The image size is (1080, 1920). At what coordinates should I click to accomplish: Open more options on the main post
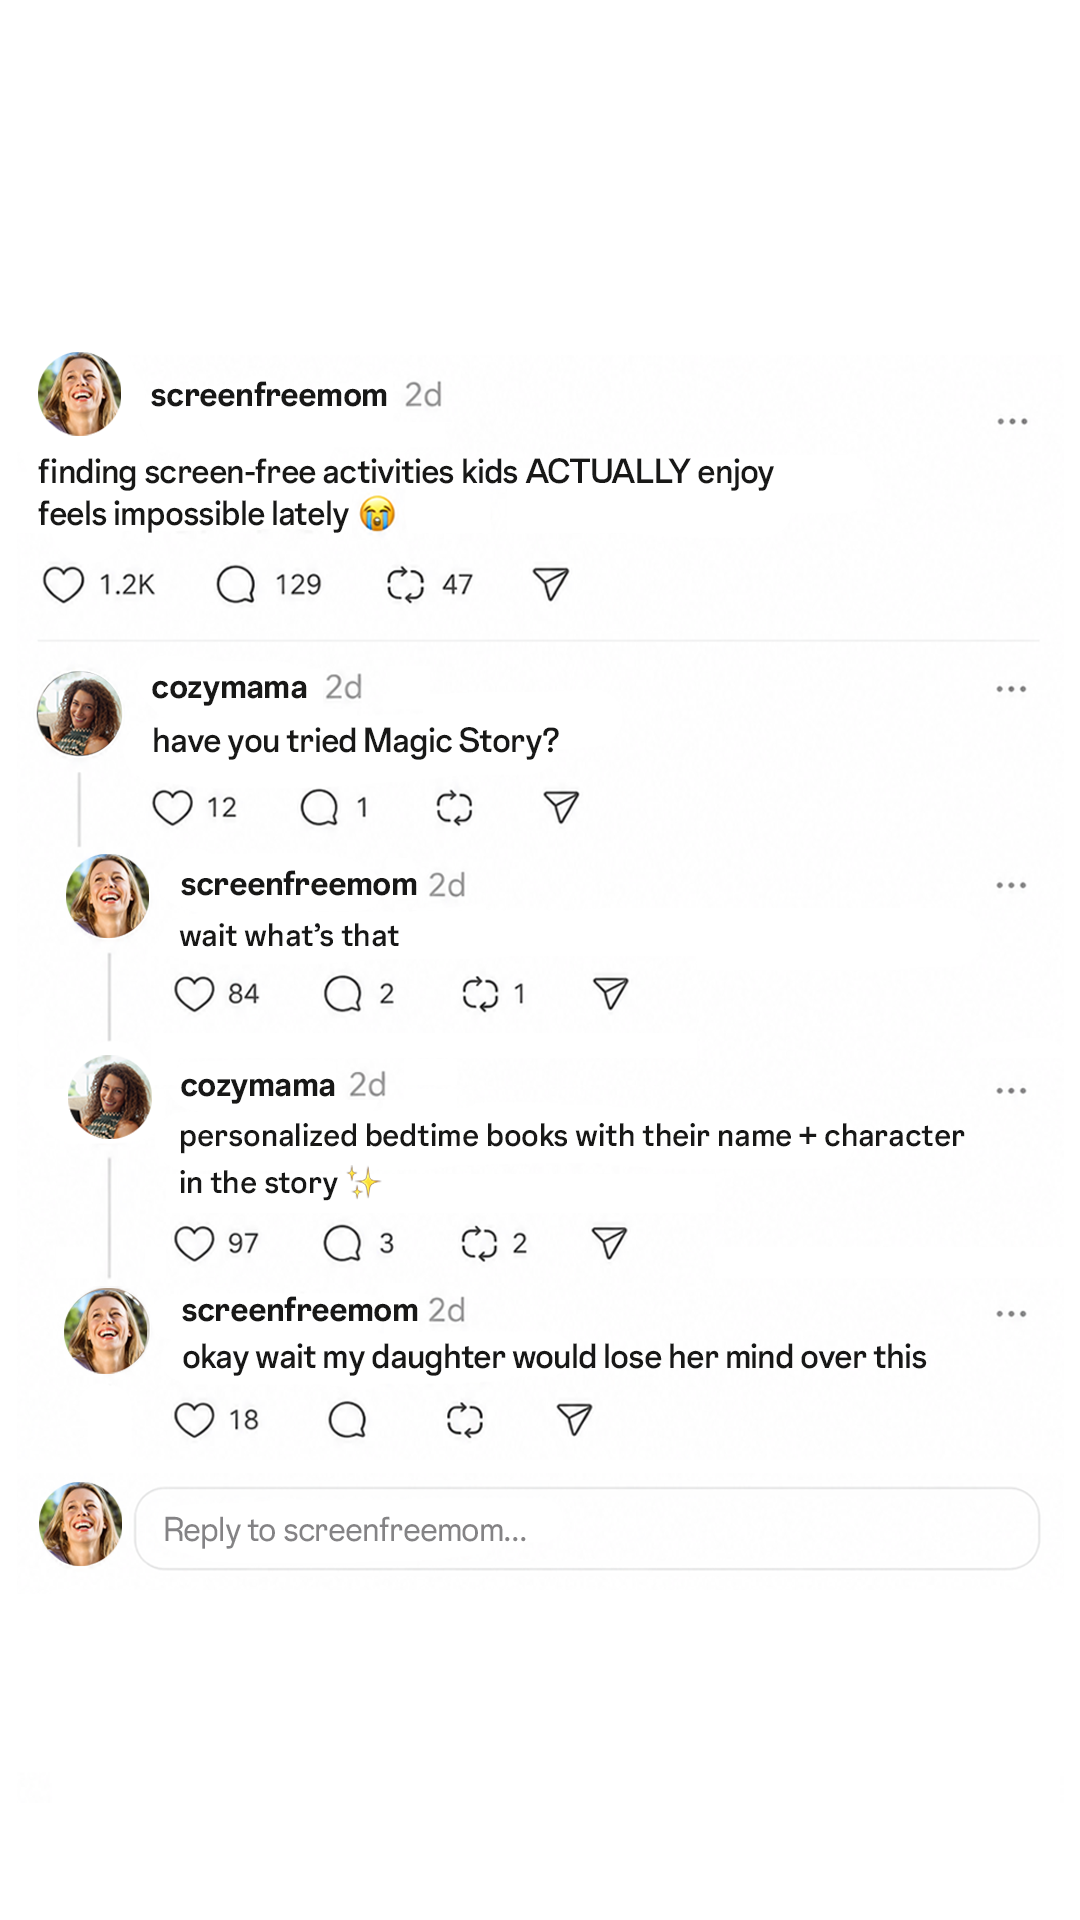click(1012, 422)
